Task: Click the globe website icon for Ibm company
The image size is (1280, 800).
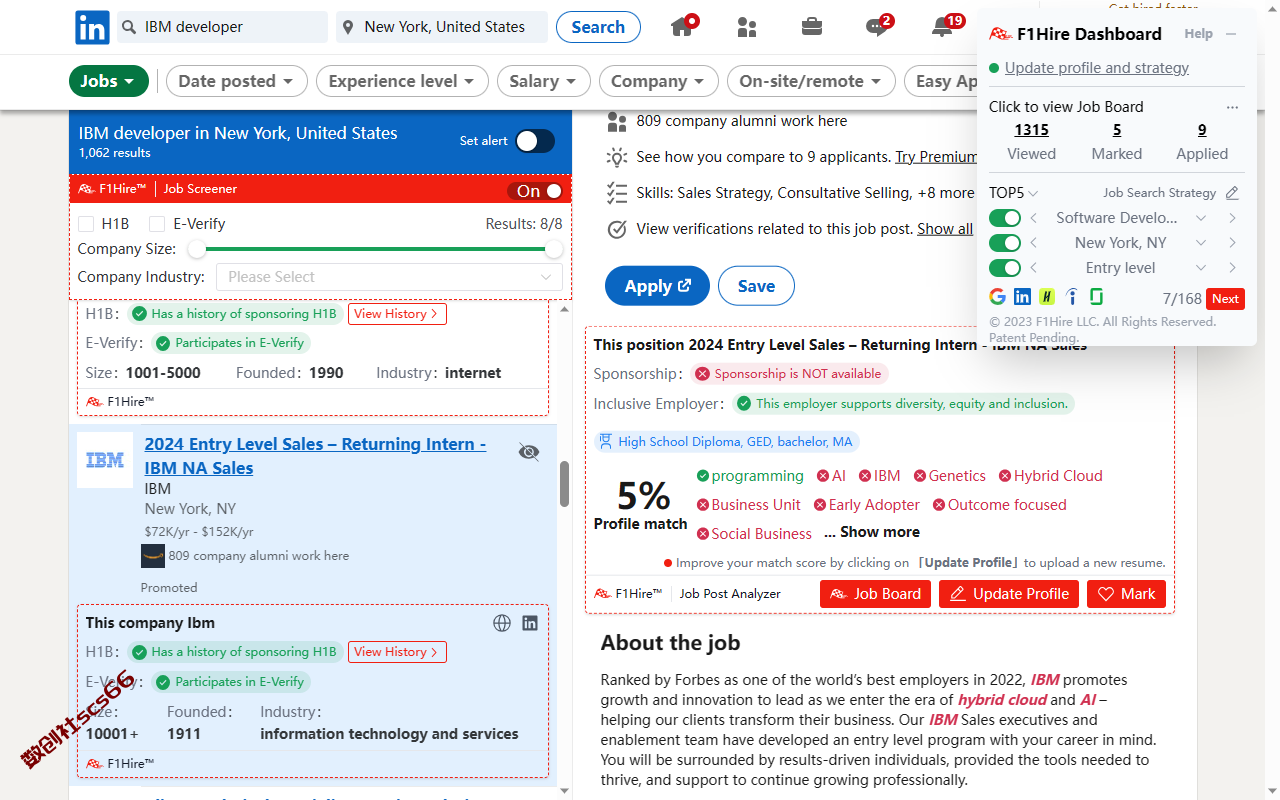Action: point(502,623)
